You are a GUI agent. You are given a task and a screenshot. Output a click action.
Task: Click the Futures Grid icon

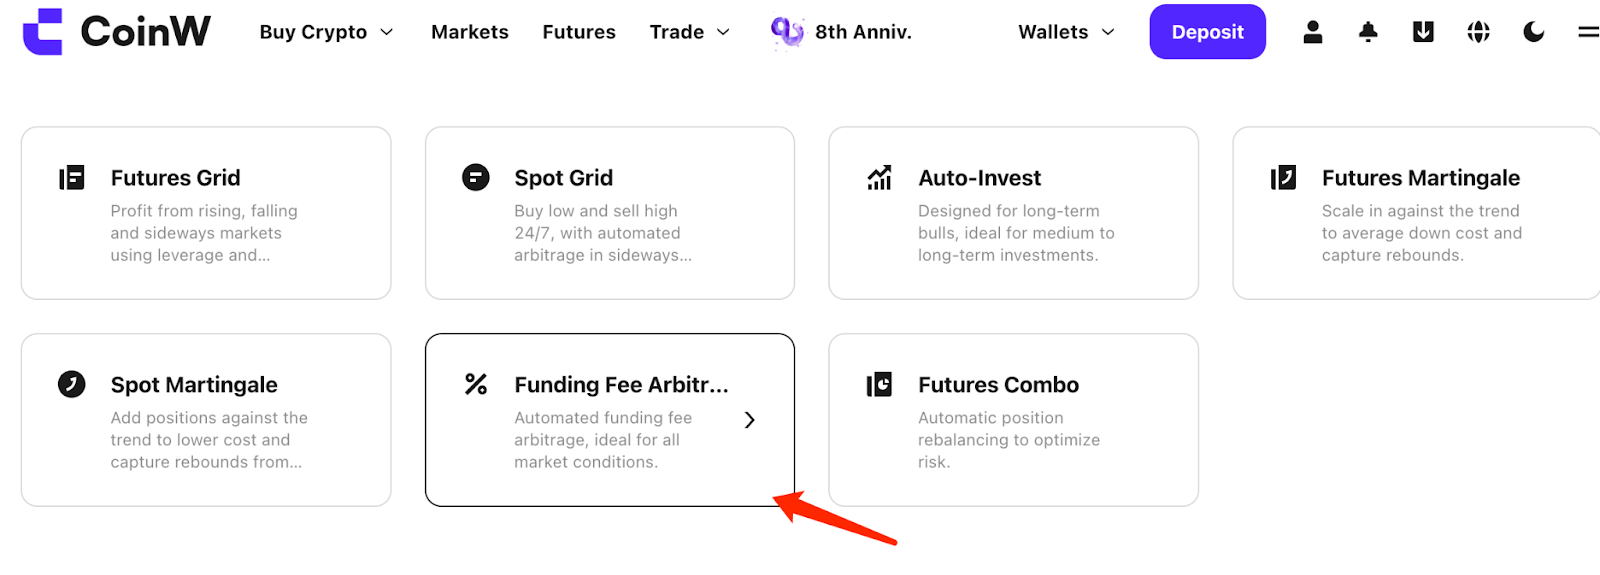click(72, 178)
